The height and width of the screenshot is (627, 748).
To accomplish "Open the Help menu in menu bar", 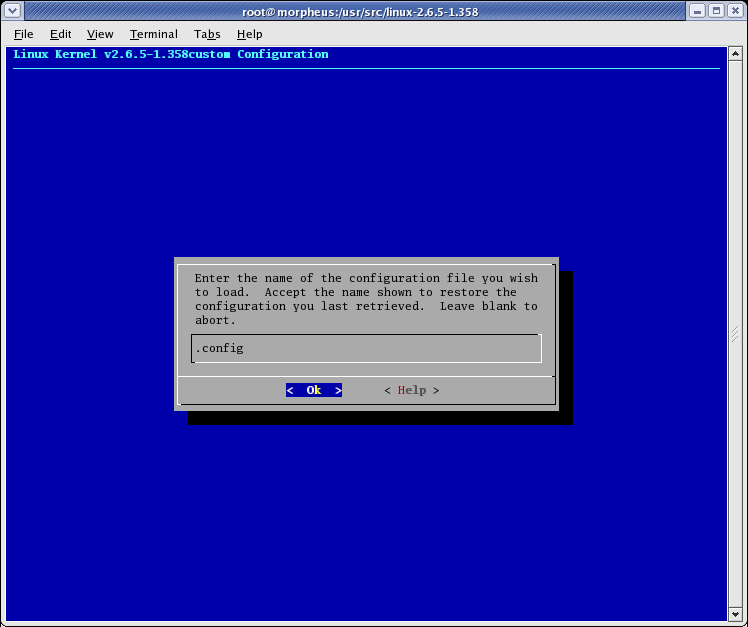I will 249,34.
